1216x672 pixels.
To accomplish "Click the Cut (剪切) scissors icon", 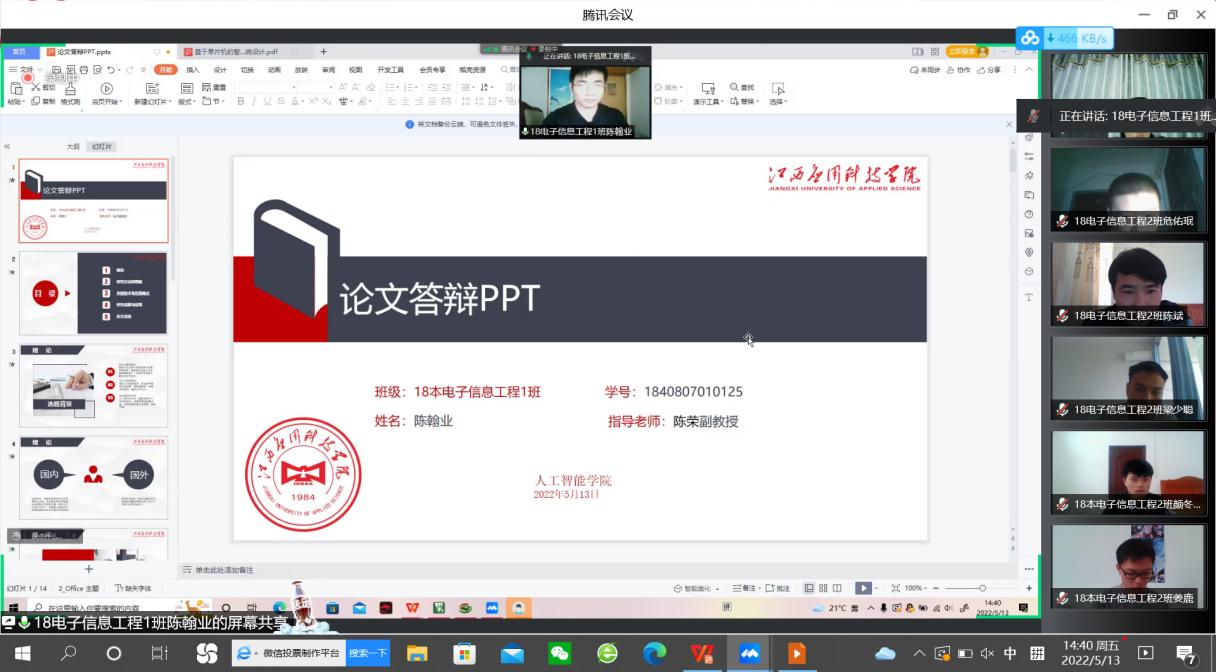I will point(37,87).
